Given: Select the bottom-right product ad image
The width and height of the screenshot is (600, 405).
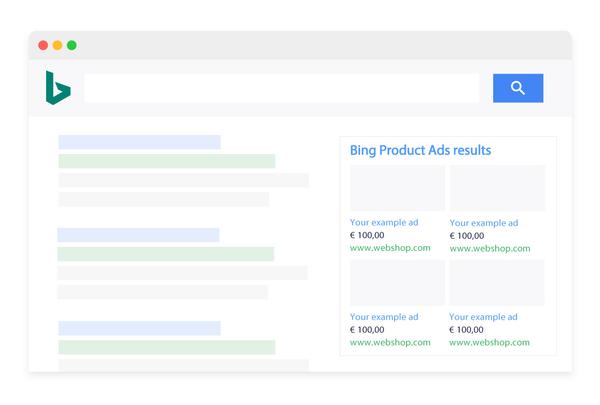Looking at the screenshot, I should pos(497,283).
